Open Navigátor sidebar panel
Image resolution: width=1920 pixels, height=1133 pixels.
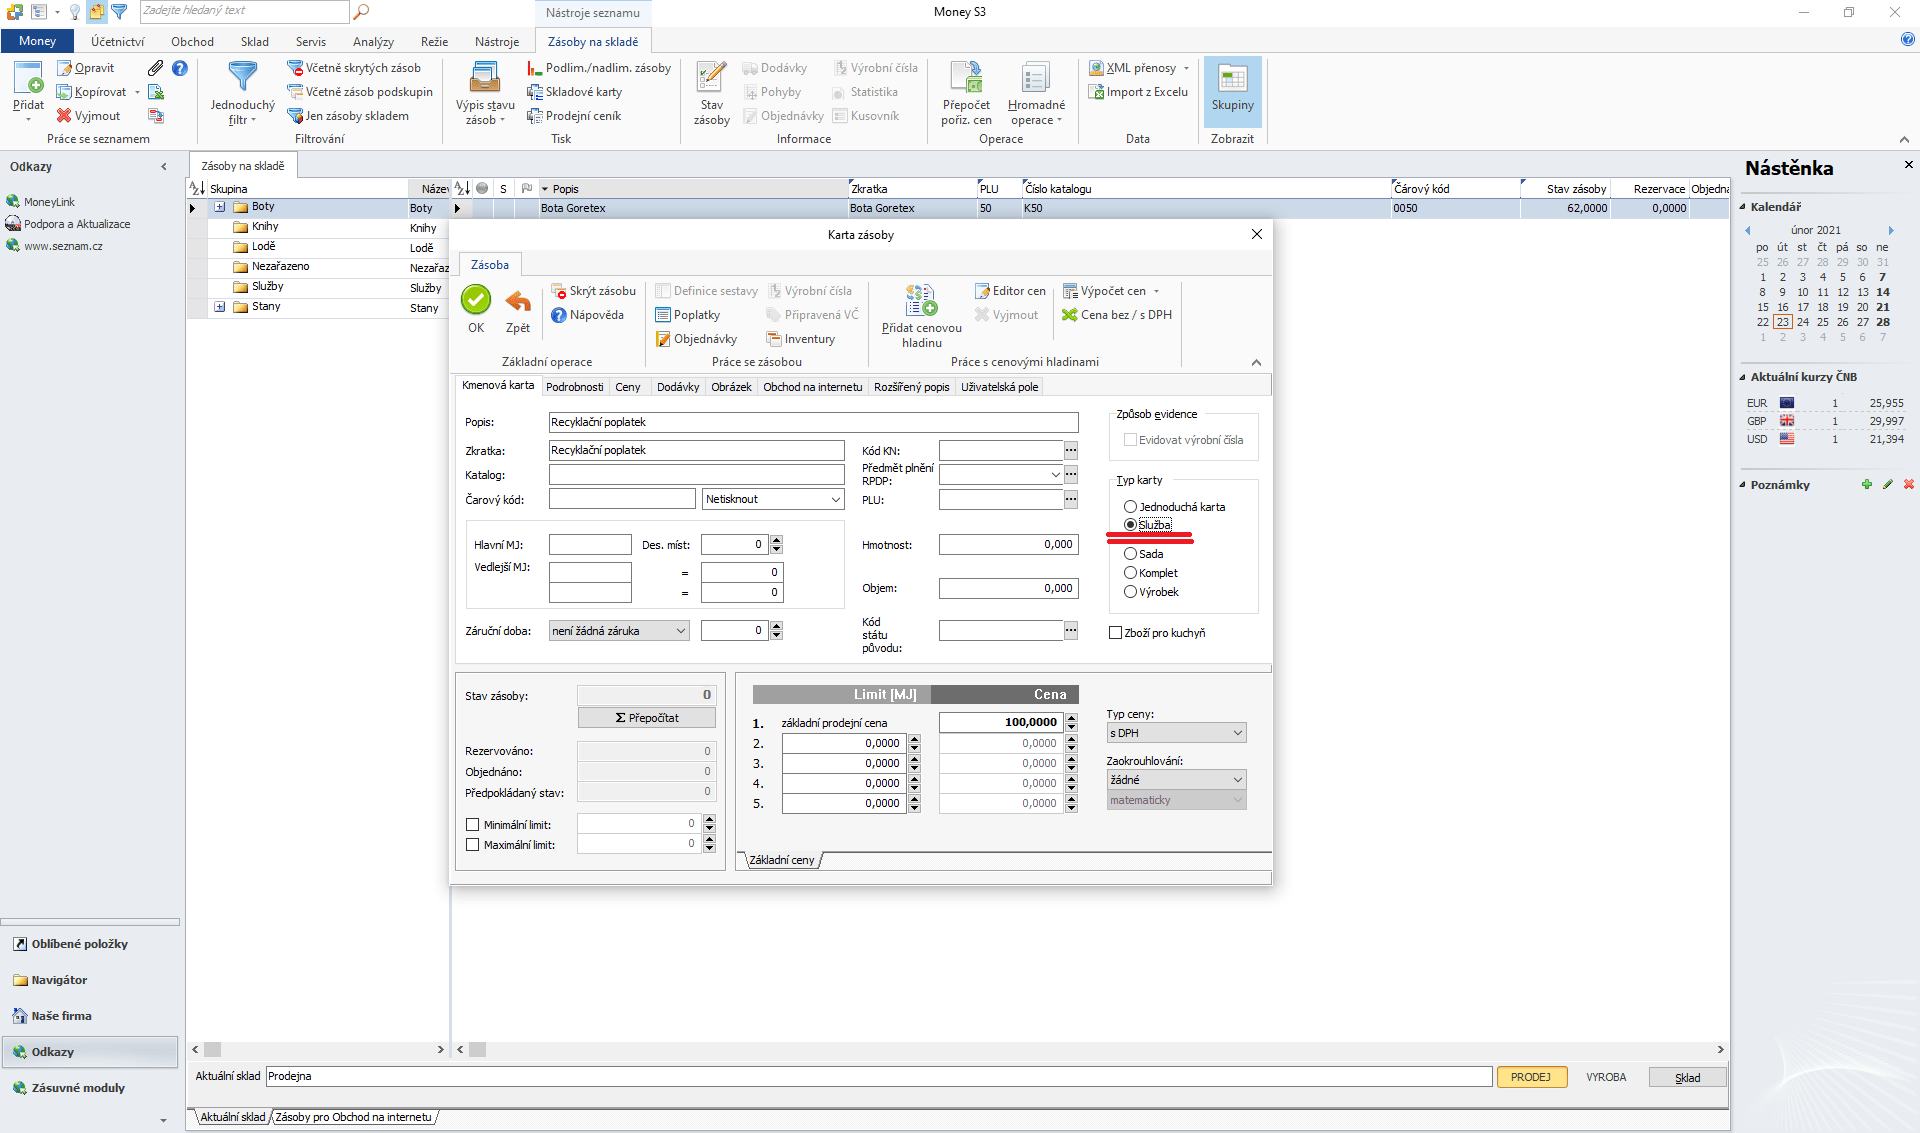[x=59, y=980]
